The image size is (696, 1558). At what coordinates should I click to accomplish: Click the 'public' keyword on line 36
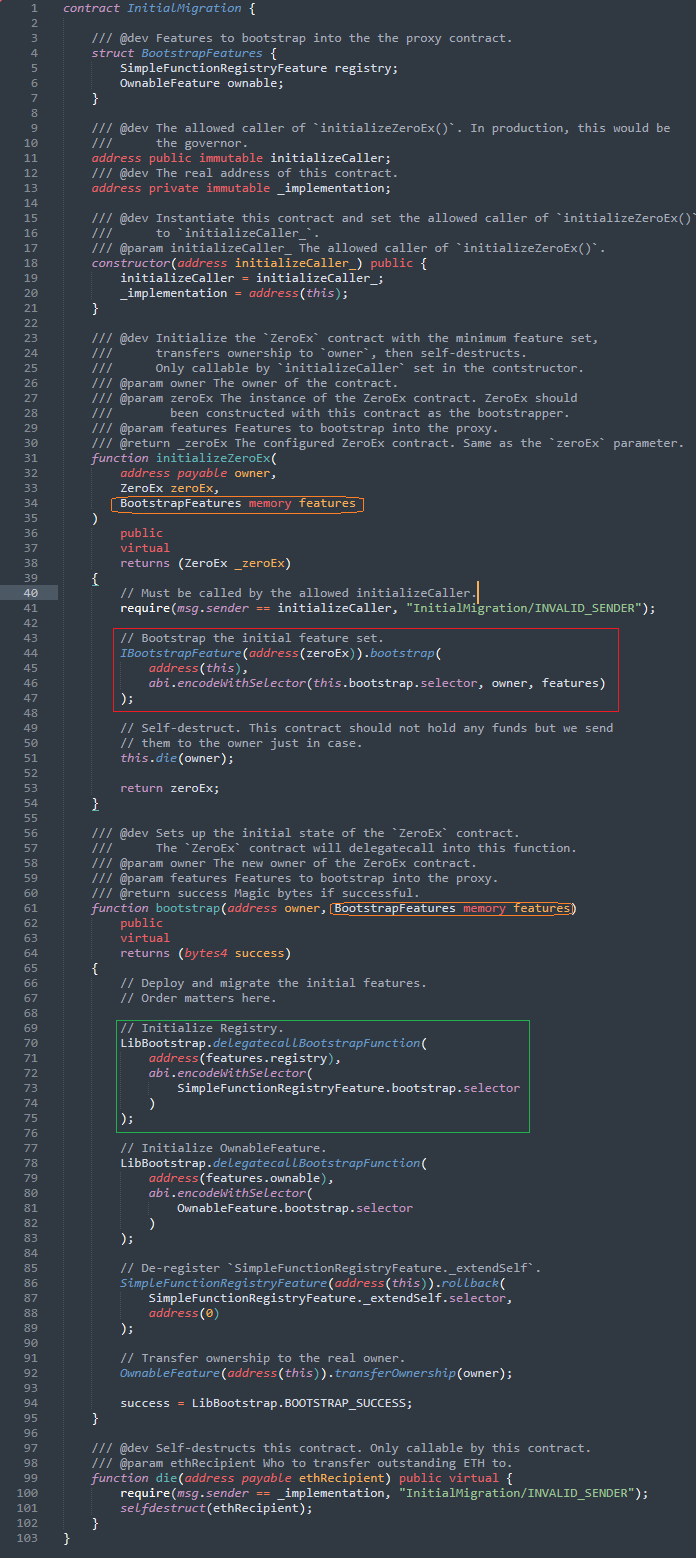coord(141,533)
